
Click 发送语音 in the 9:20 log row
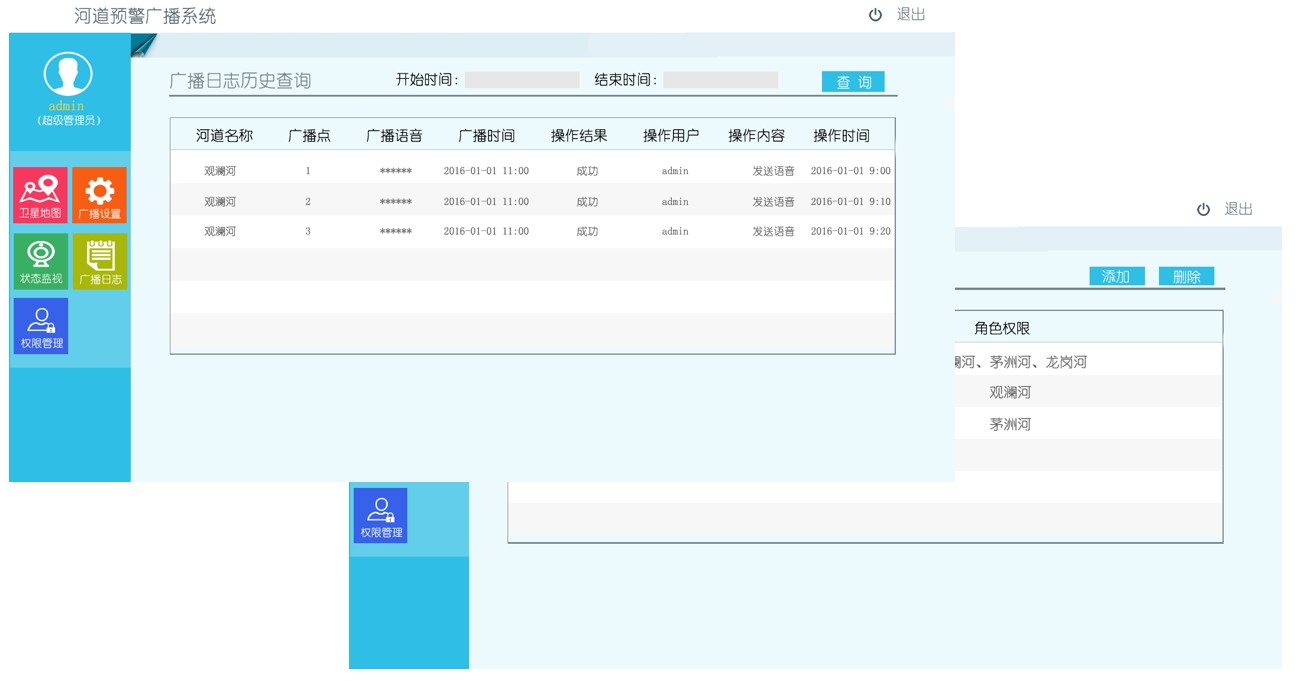(x=774, y=232)
